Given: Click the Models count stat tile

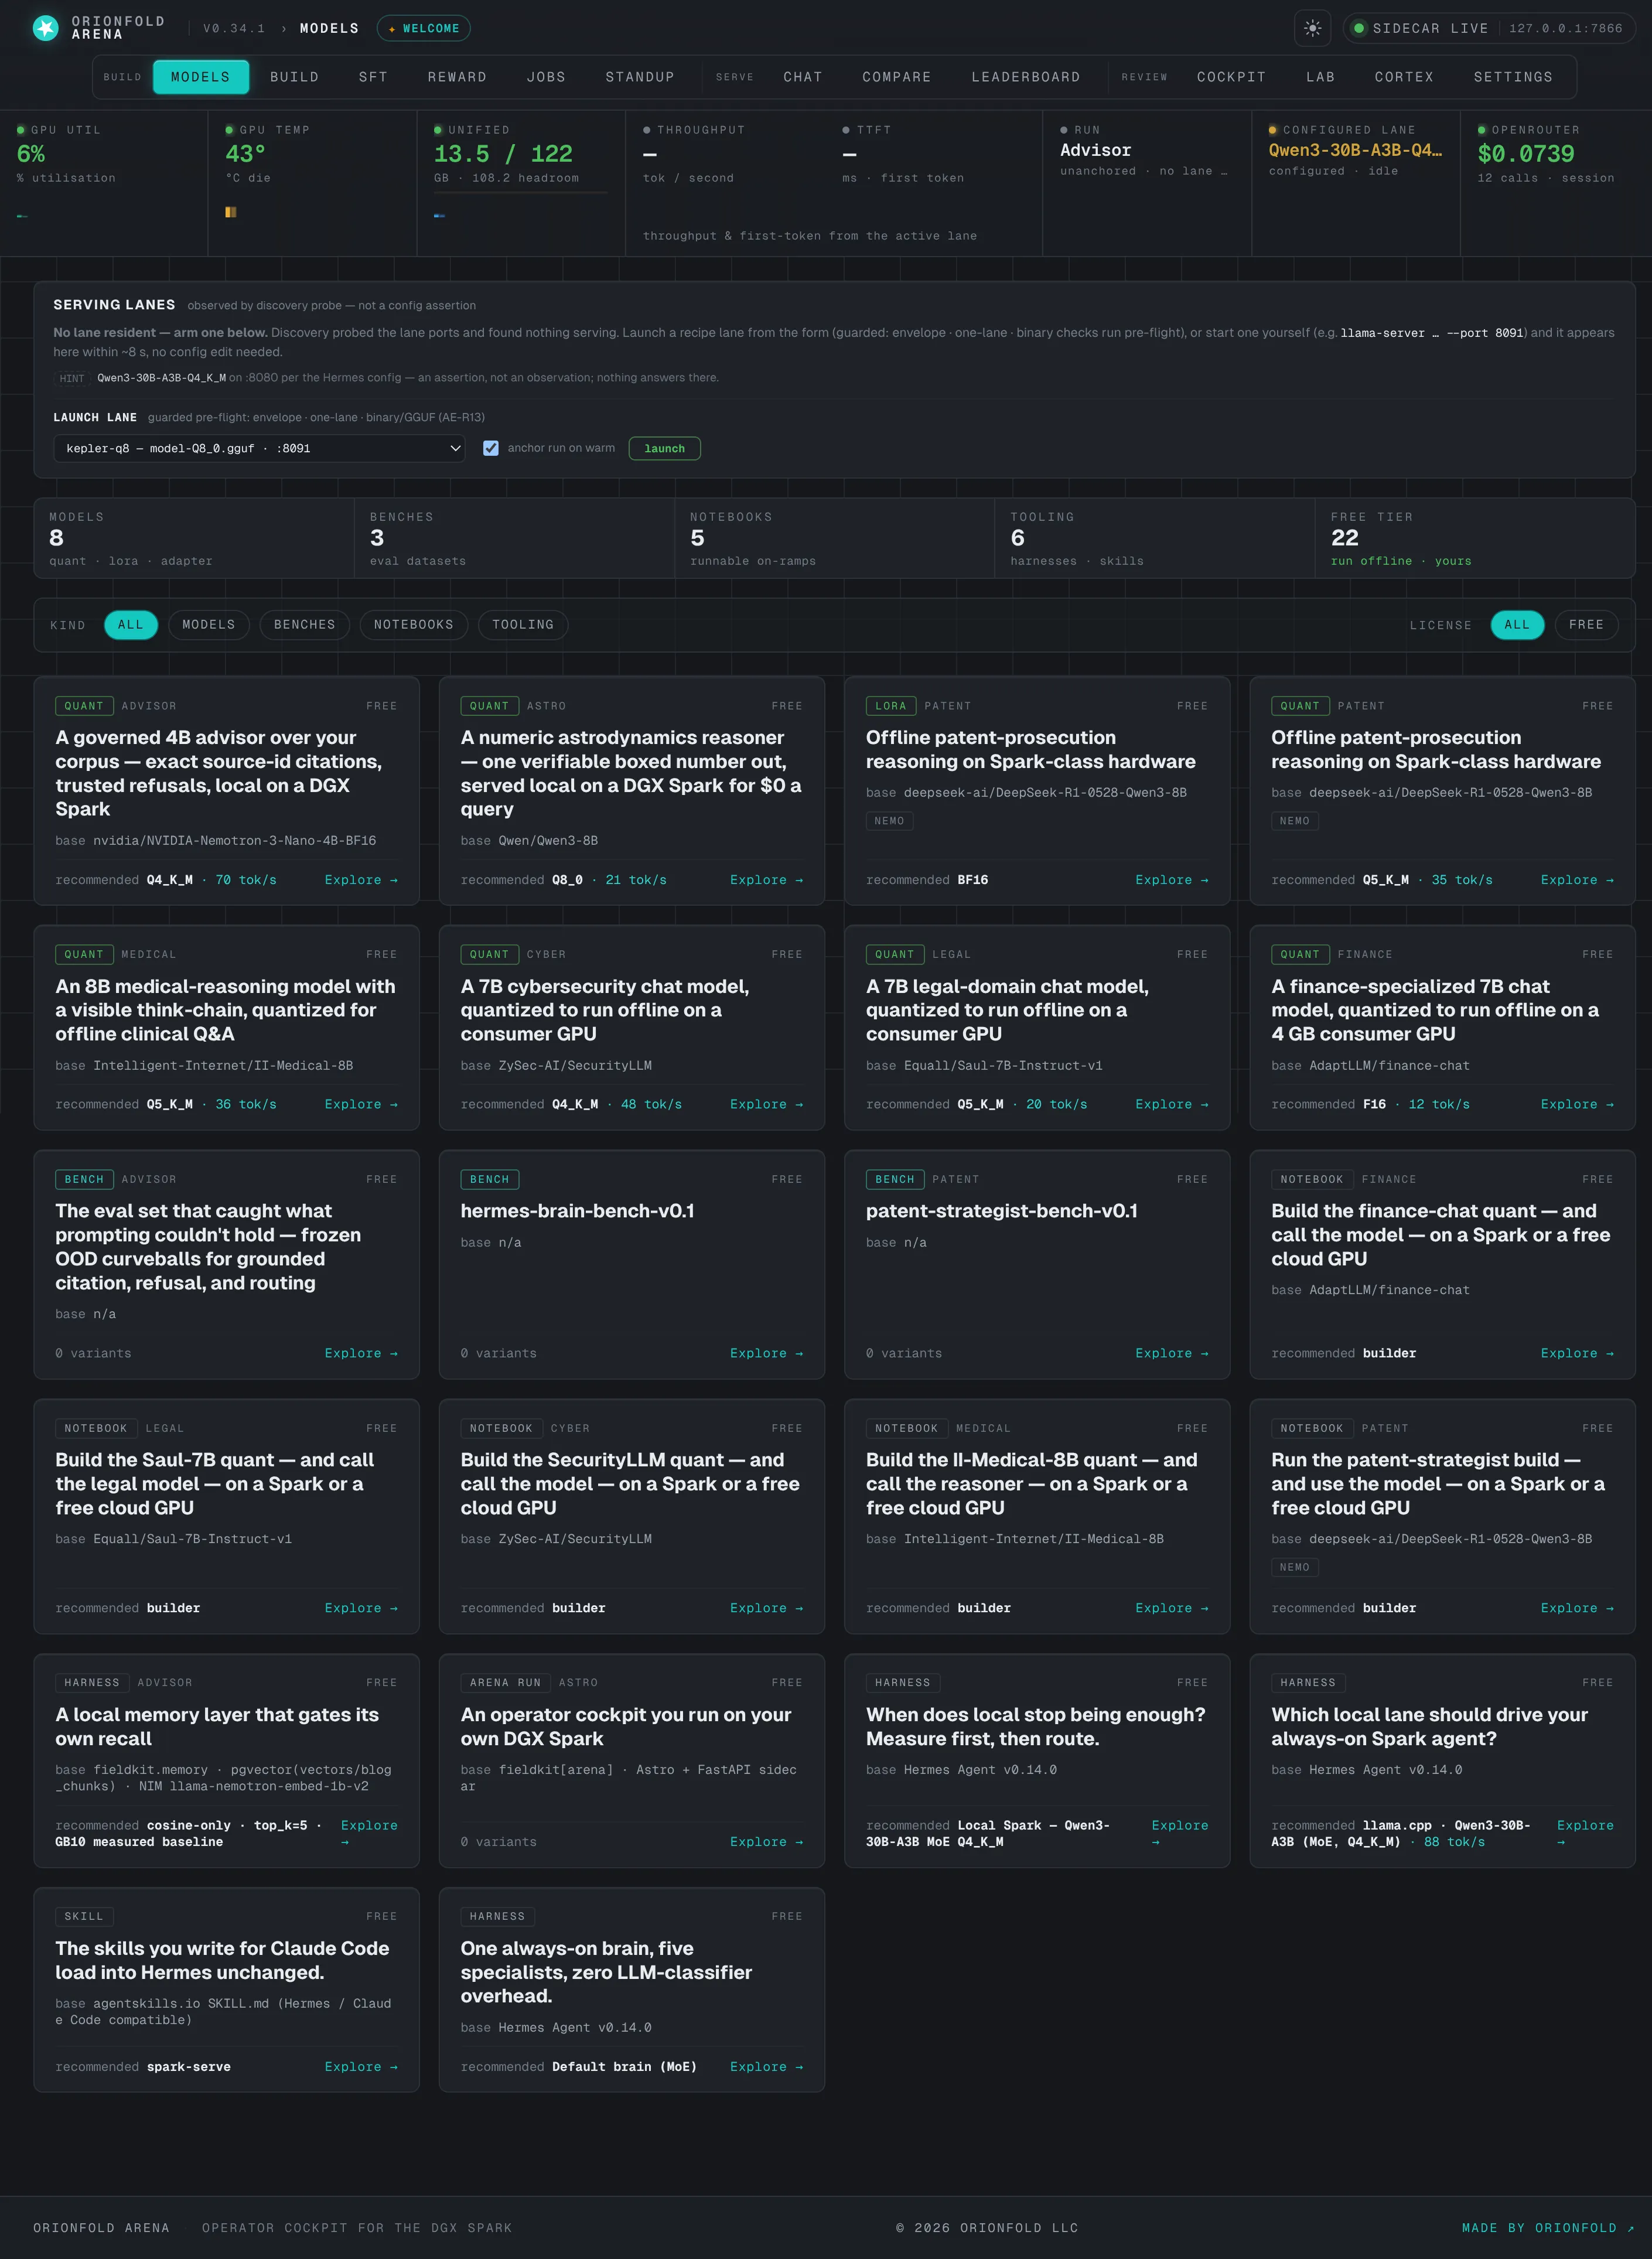Looking at the screenshot, I should click(194, 538).
